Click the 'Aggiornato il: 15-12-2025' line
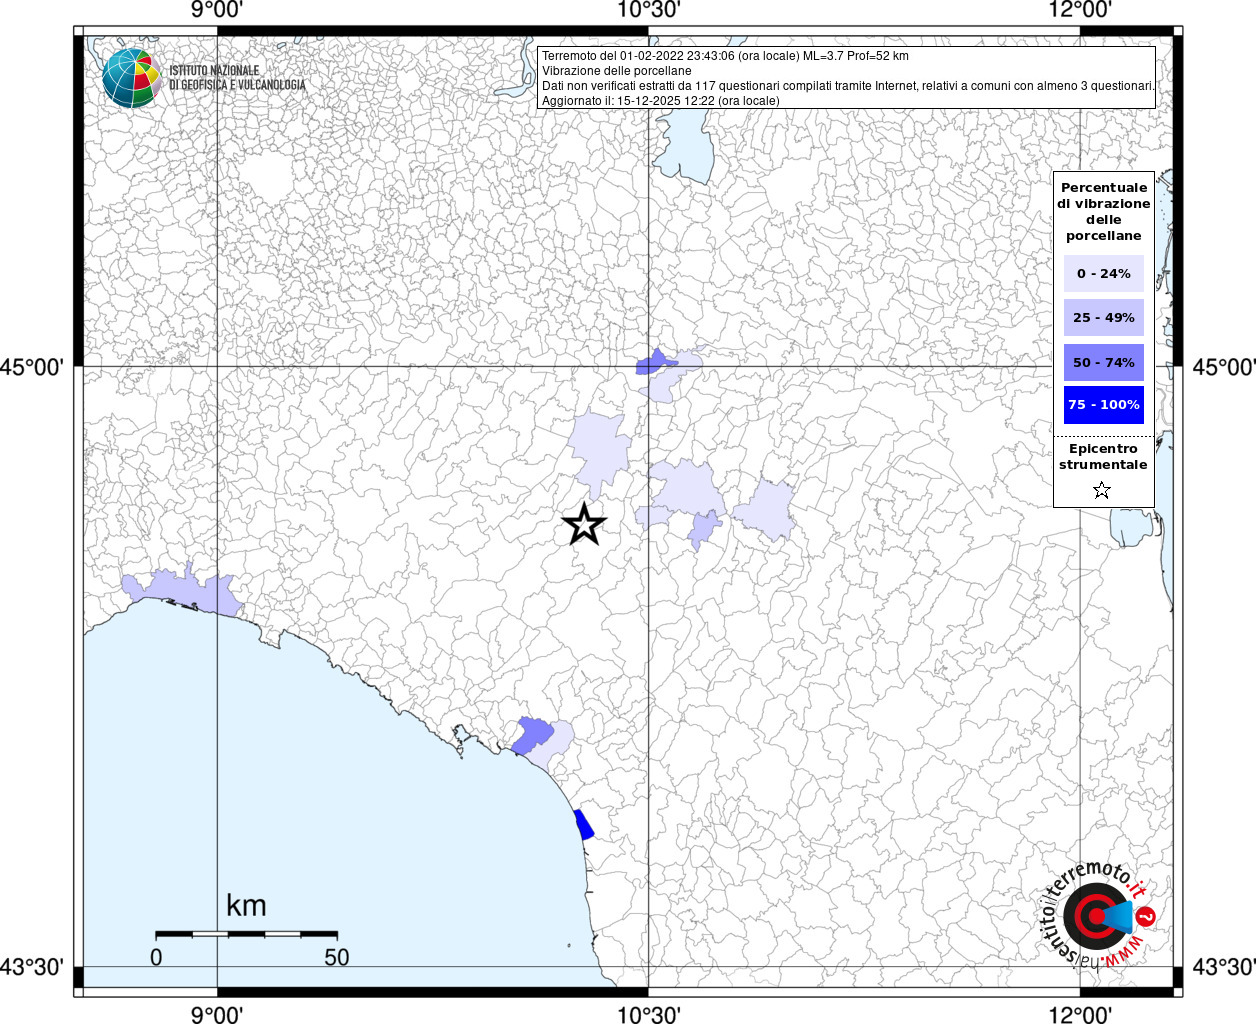The height and width of the screenshot is (1024, 1256). pos(660,101)
